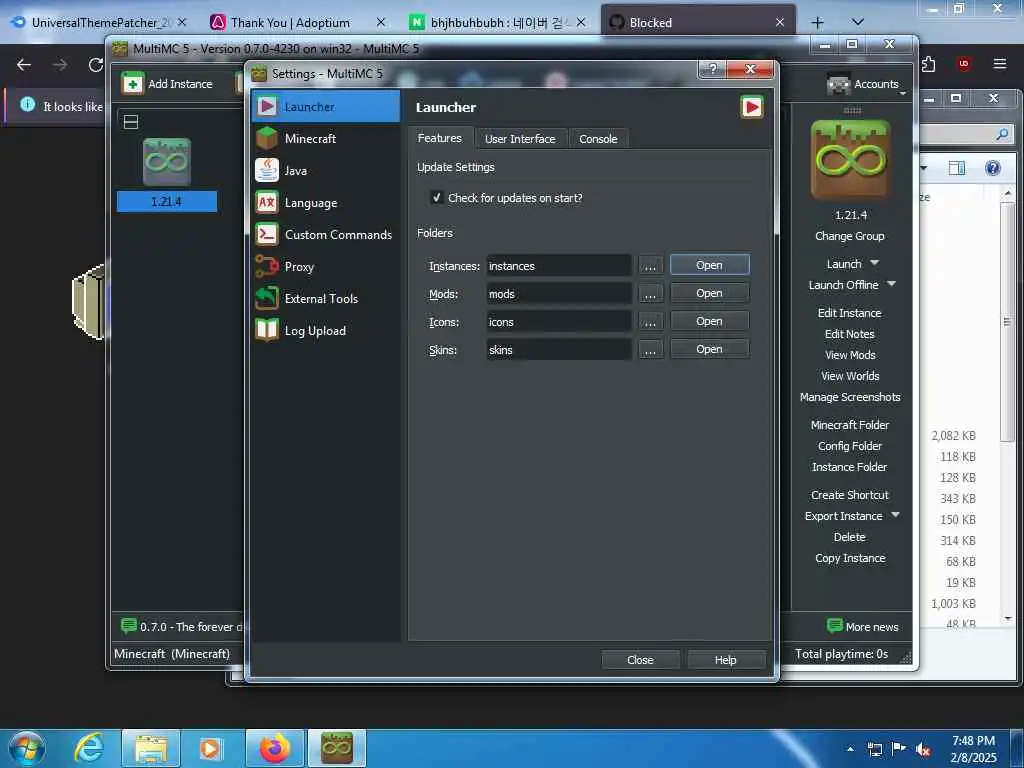Click the Add Instance icon in MultiMC toolbar
Screen dimensions: 1024x768
click(133, 84)
